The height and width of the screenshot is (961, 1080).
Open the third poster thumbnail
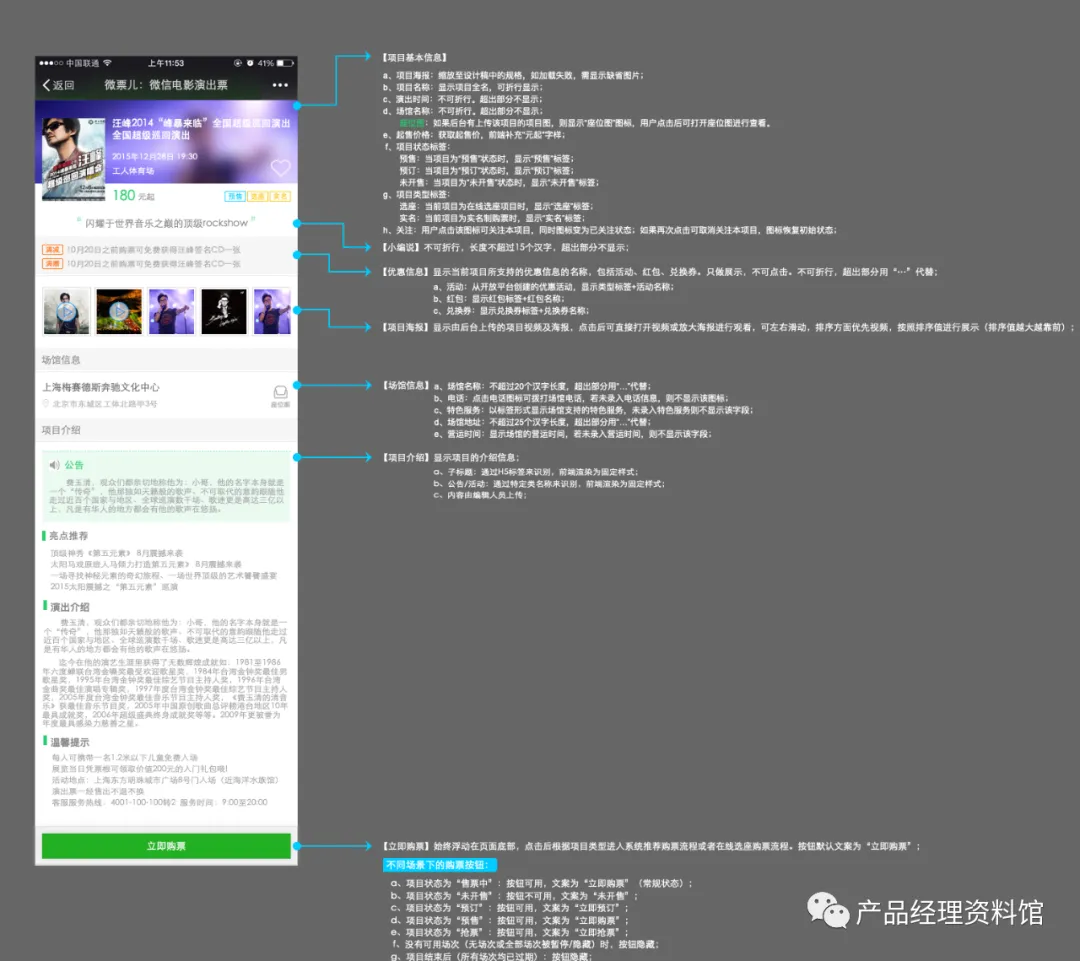[172, 311]
